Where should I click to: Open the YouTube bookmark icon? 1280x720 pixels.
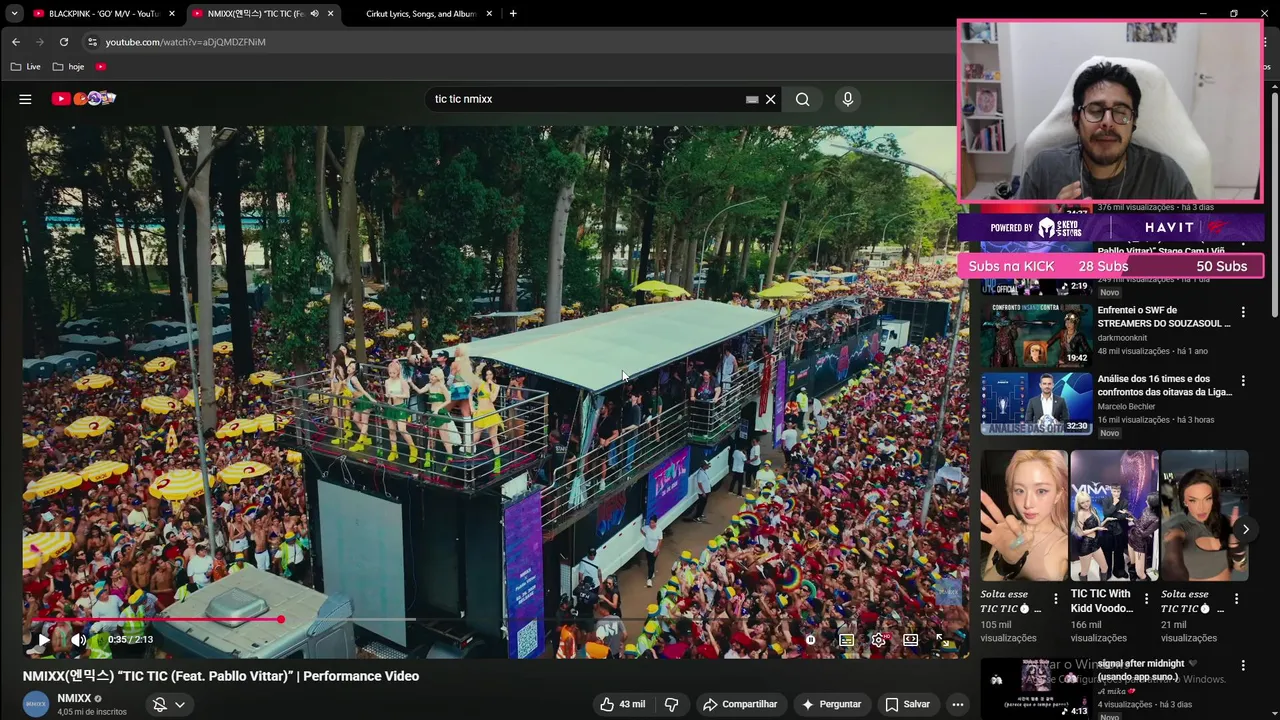101,67
